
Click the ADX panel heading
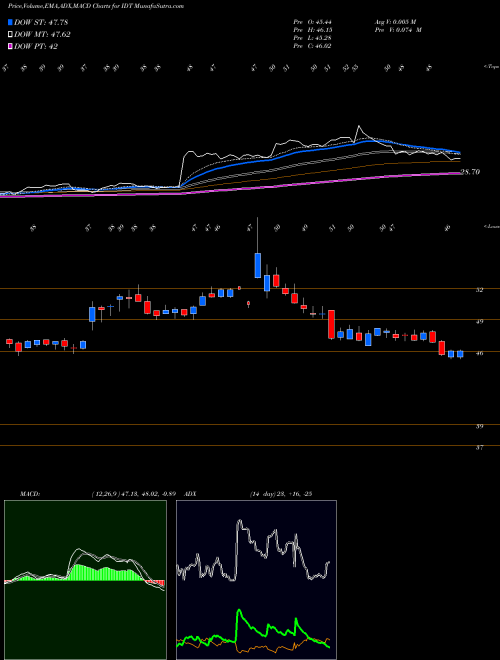click(x=191, y=493)
